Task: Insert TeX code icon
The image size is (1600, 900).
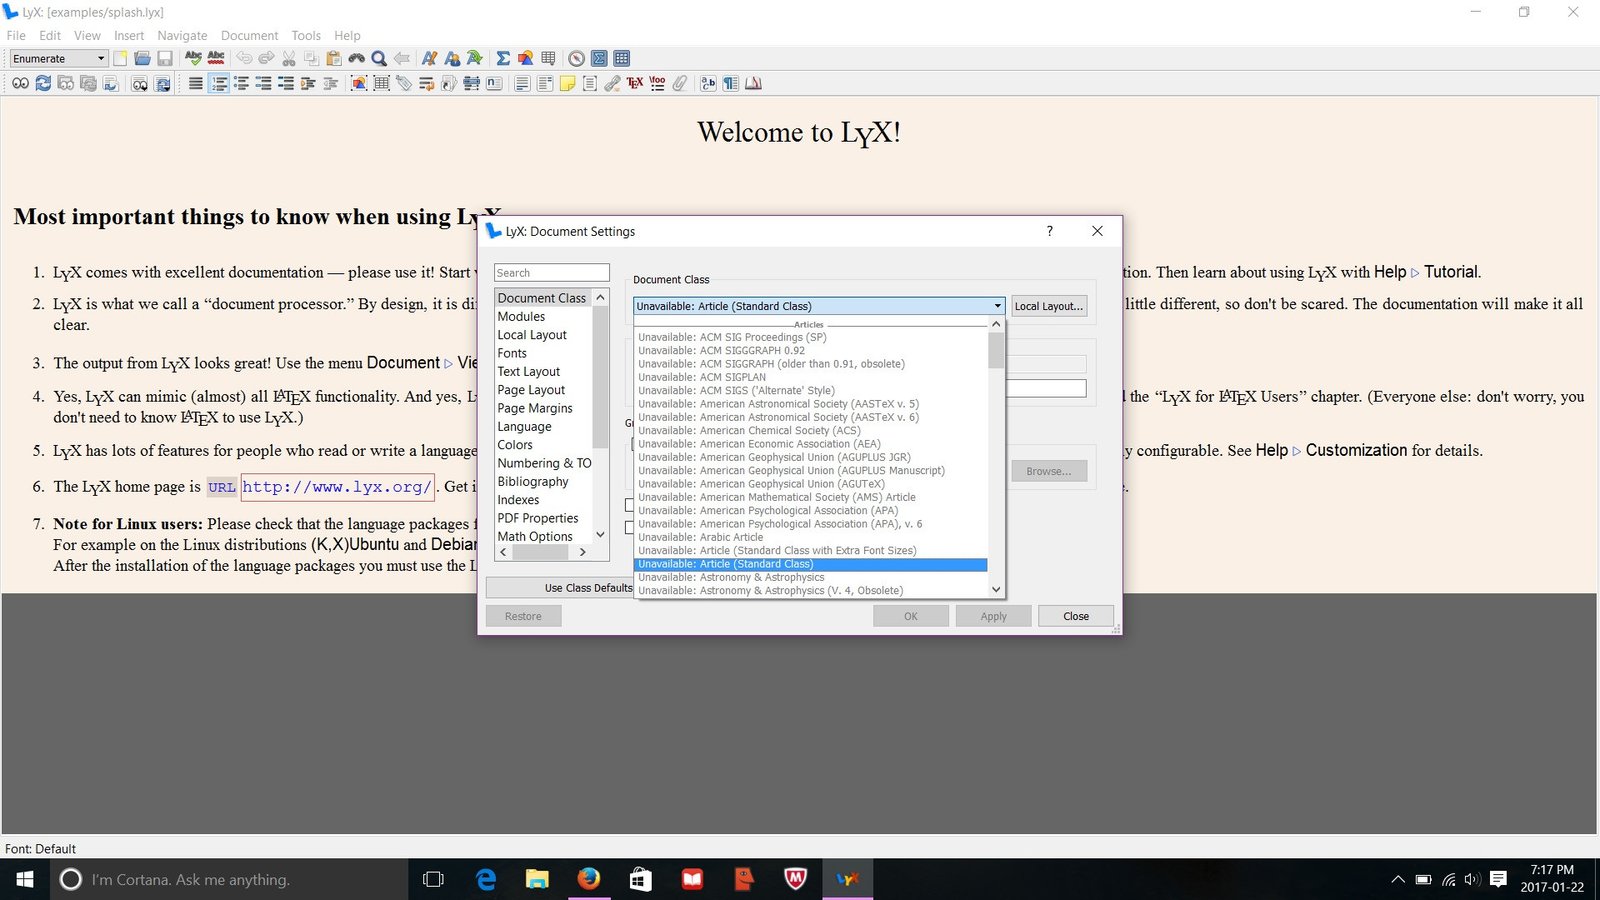Action: click(634, 83)
